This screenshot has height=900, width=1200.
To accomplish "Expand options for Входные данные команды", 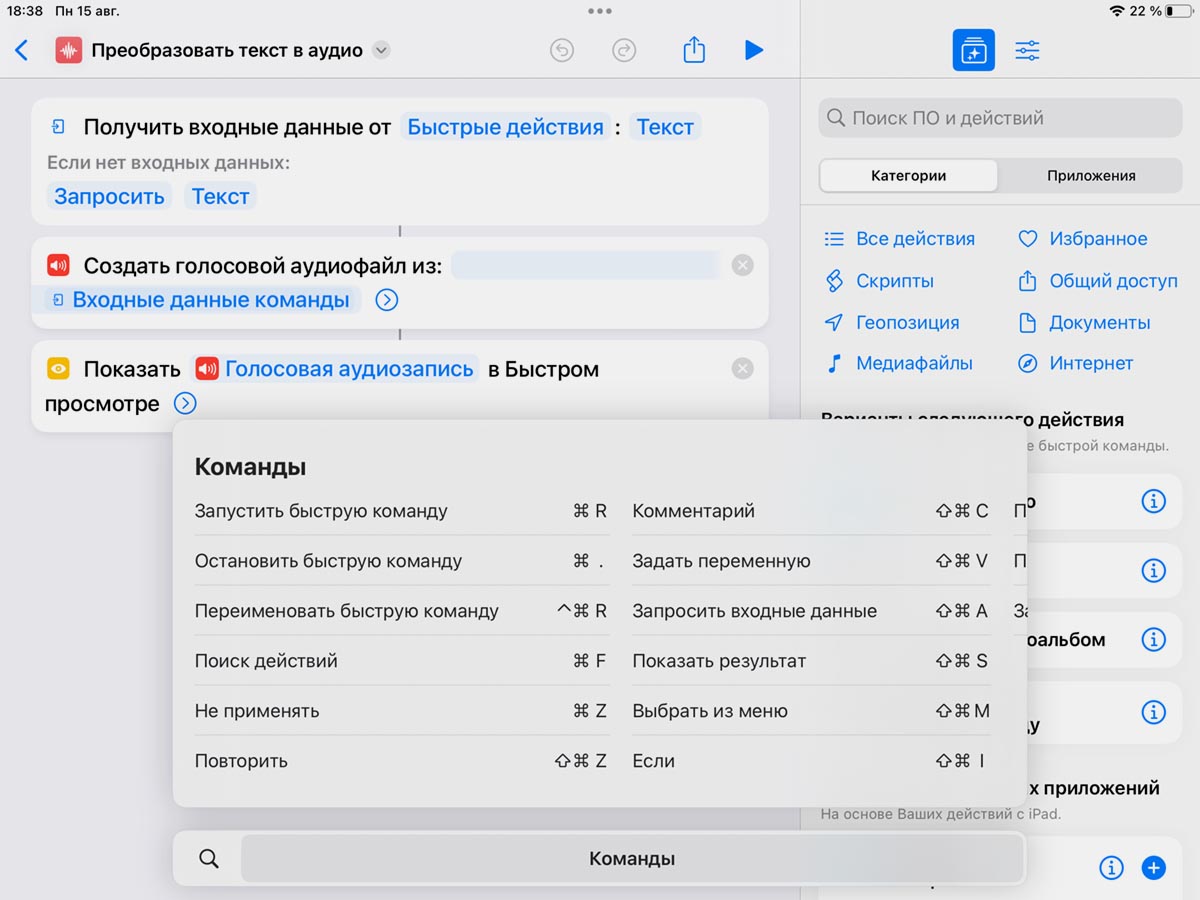I will [x=386, y=300].
